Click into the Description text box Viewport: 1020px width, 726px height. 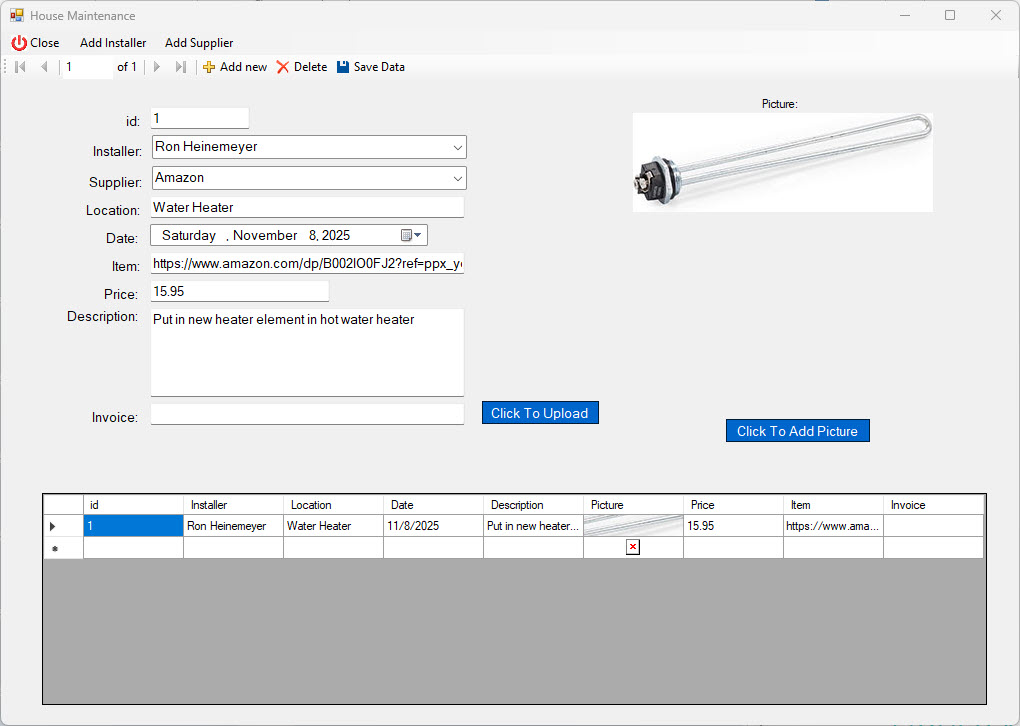[307, 352]
